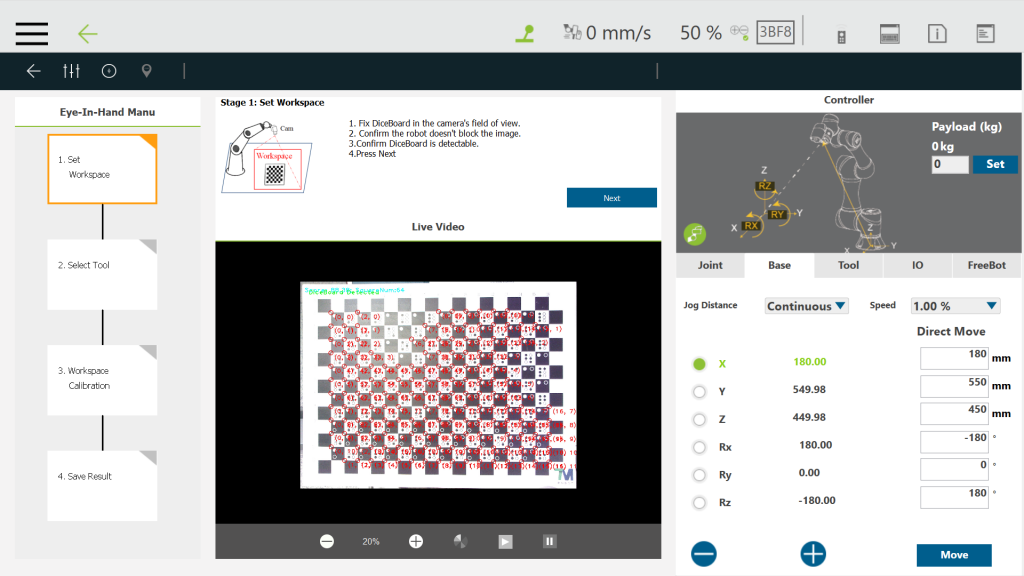Viewport: 1024px width, 576px height.
Task: Click the green back arrow
Action: [x=88, y=34]
